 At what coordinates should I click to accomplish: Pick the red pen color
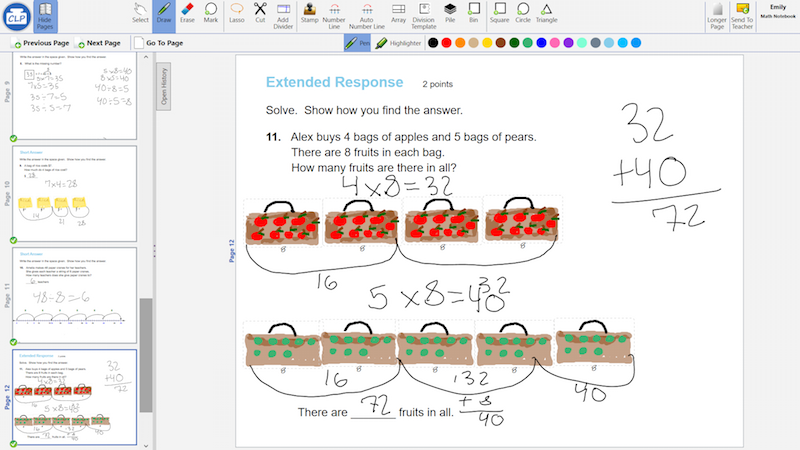coord(446,43)
